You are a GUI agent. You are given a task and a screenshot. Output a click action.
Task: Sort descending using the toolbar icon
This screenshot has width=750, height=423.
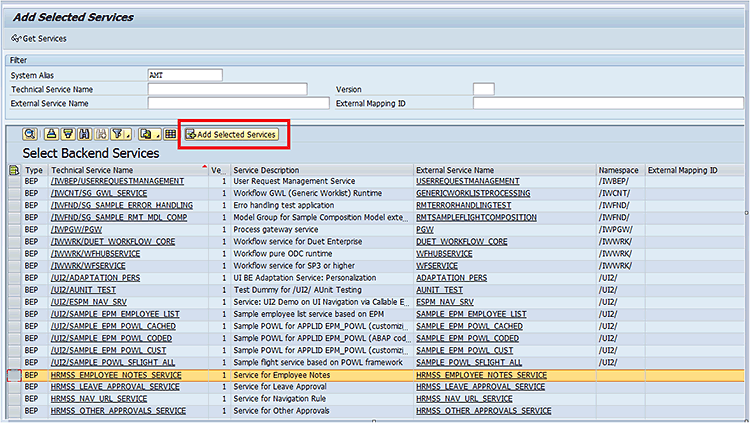[x=68, y=134]
